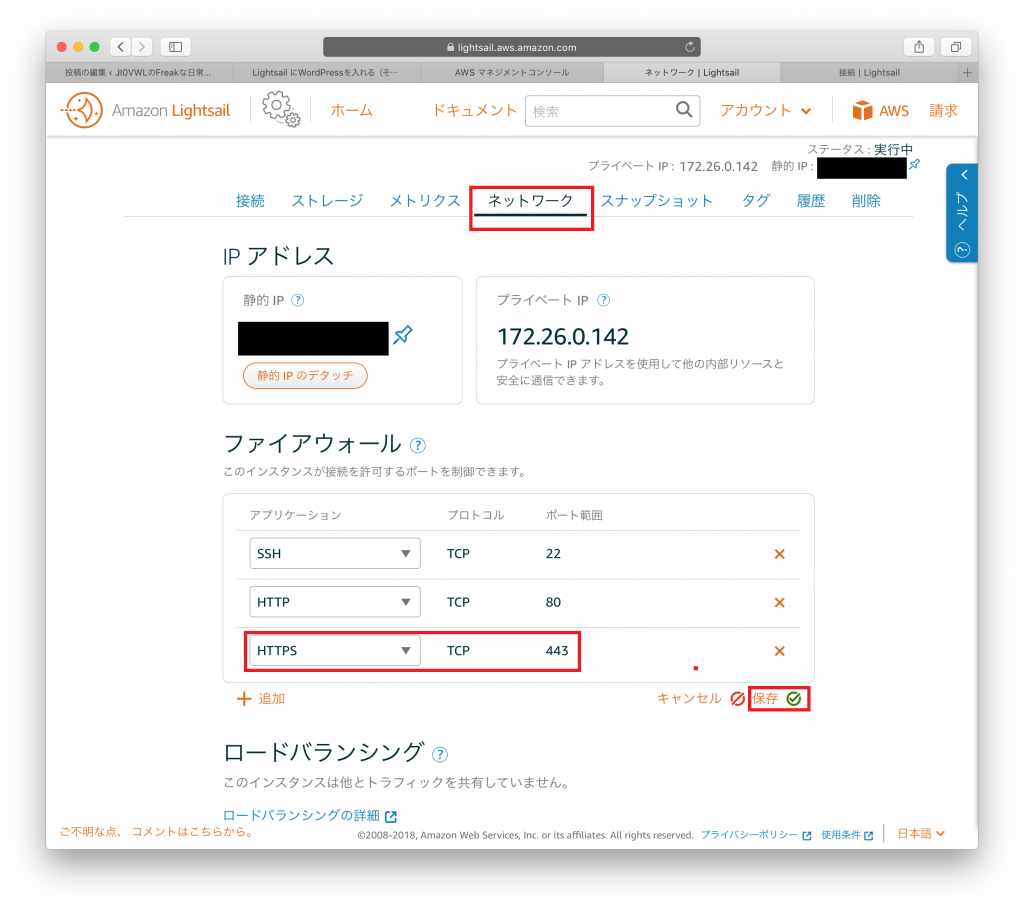This screenshot has width=1024, height=910.
Task: Open the settings gear icon in header
Action: pos(281,109)
